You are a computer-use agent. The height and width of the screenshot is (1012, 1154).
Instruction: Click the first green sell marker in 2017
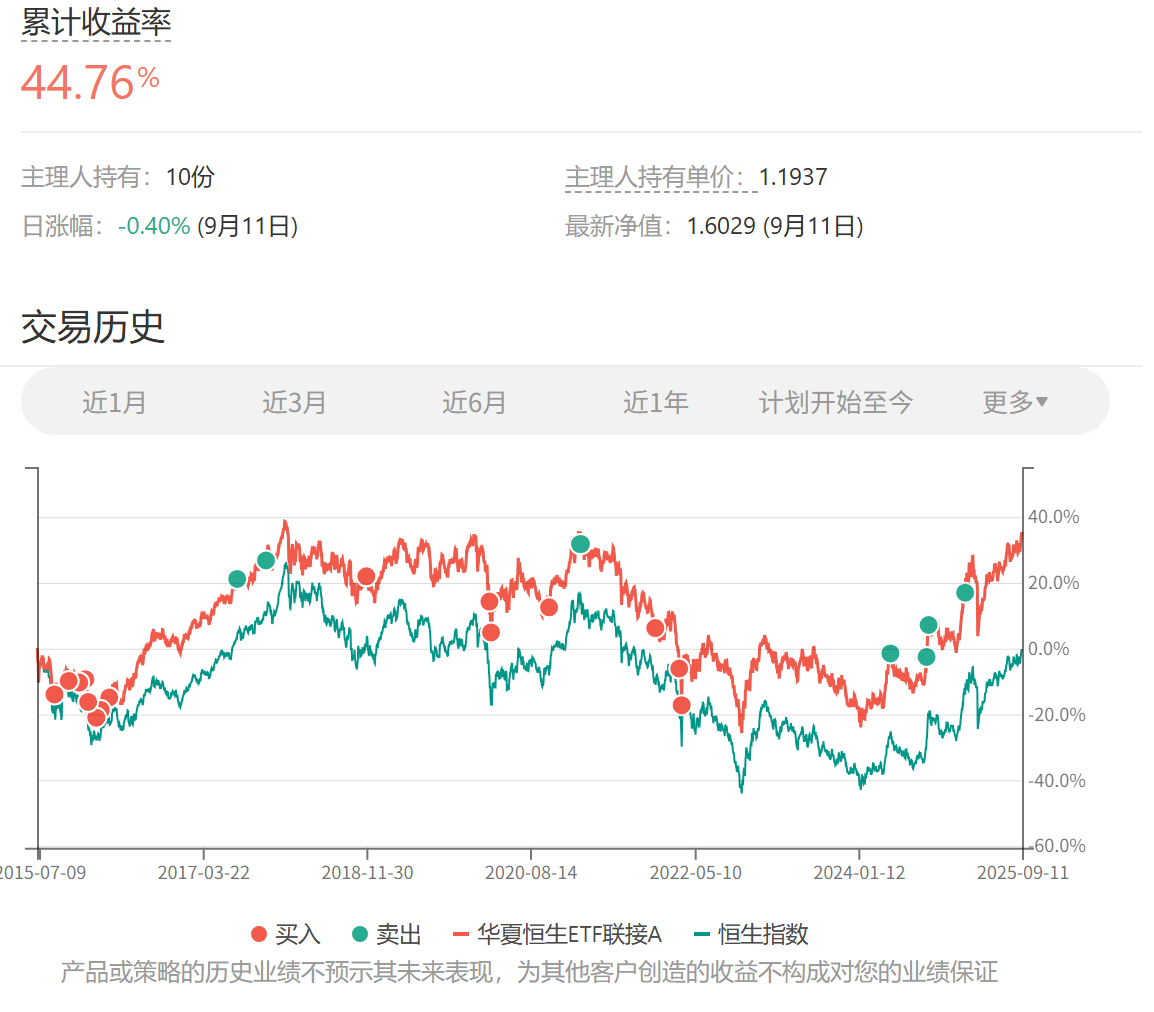(x=237, y=579)
